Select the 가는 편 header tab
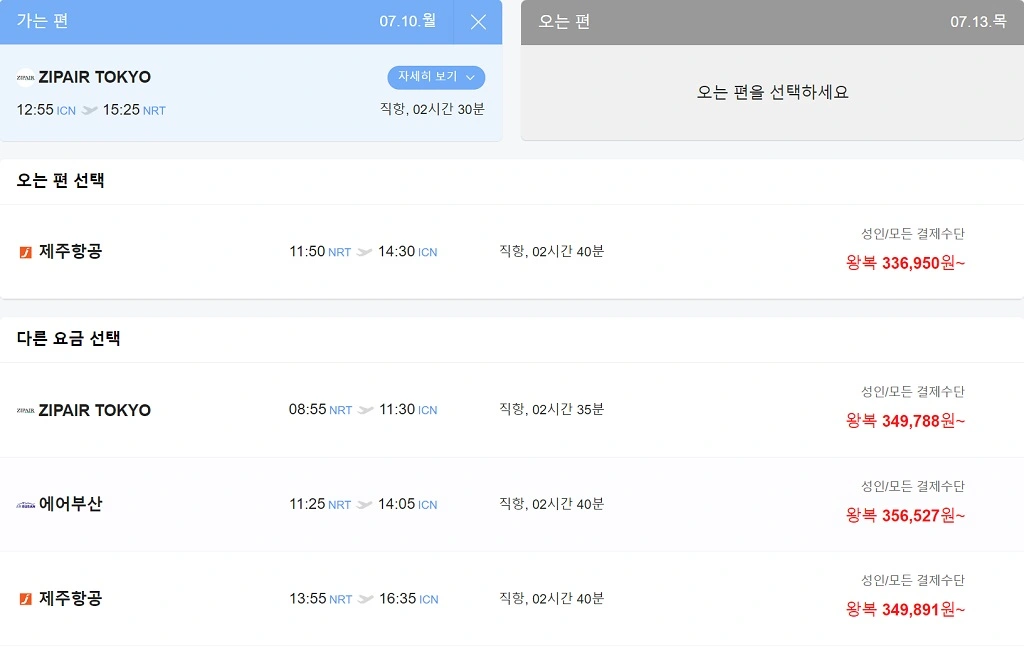The width and height of the screenshot is (1024, 648). pos(41,21)
